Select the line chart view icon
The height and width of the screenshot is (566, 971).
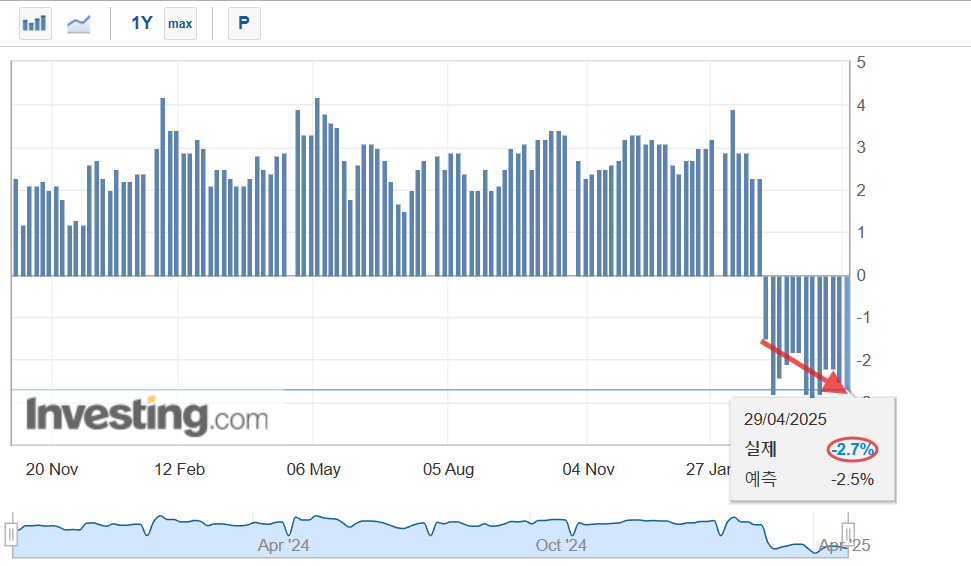tap(79, 23)
